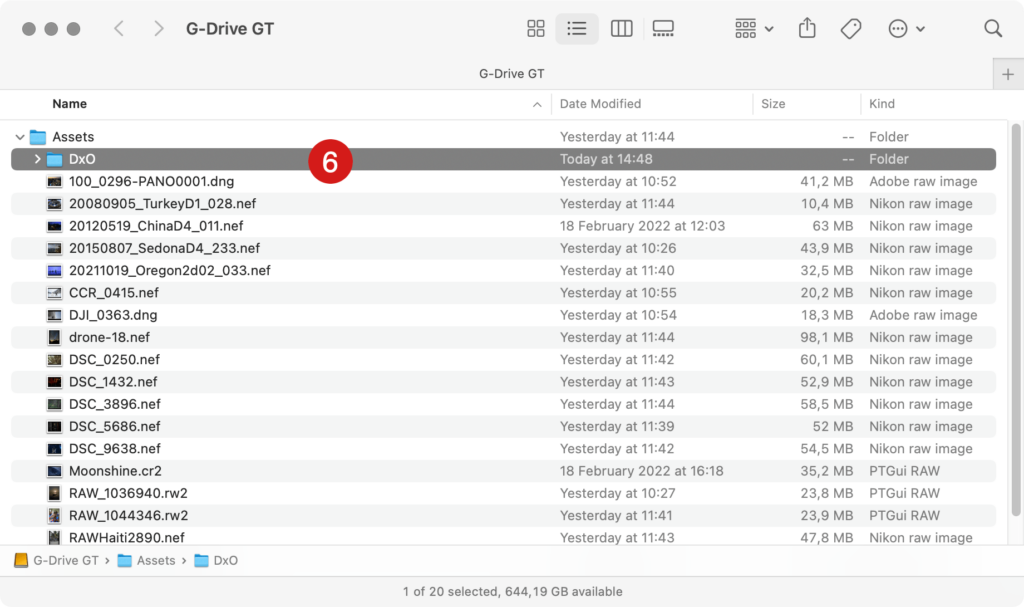Switch to column view
Screen dimensions: 1024x607
tap(621, 29)
